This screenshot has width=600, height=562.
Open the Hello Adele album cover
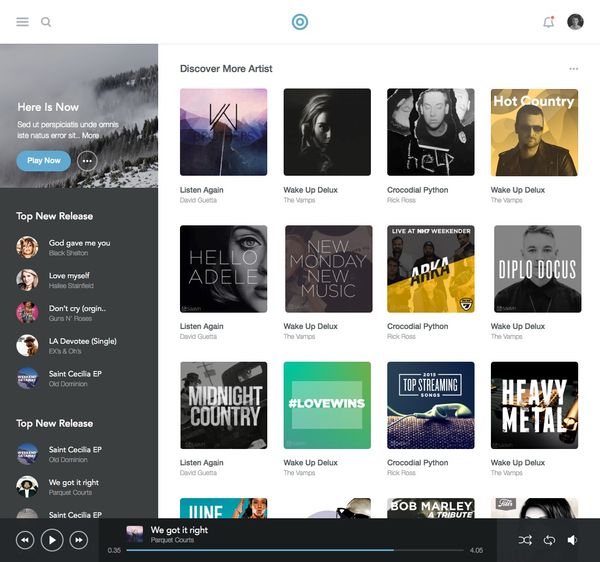(x=223, y=269)
